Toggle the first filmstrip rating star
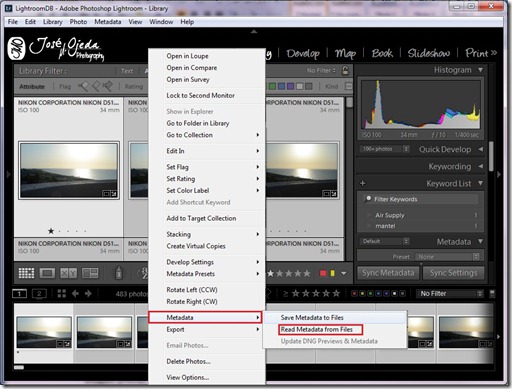This screenshot has width=512, height=389. [x=295, y=293]
